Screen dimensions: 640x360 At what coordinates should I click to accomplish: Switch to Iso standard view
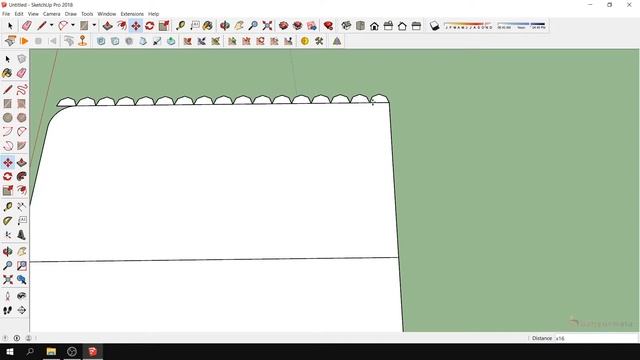pyautogui.click(x=347, y=26)
